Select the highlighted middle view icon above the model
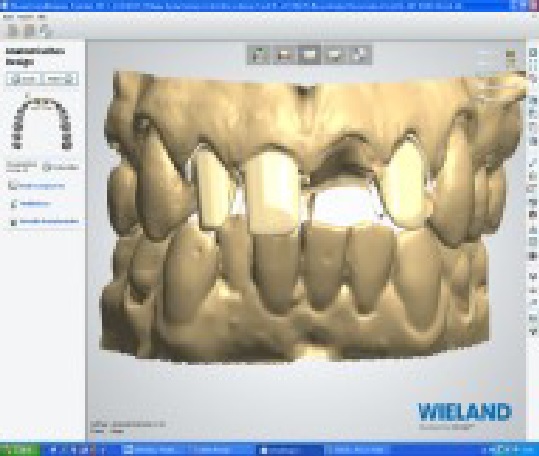 click(309, 55)
